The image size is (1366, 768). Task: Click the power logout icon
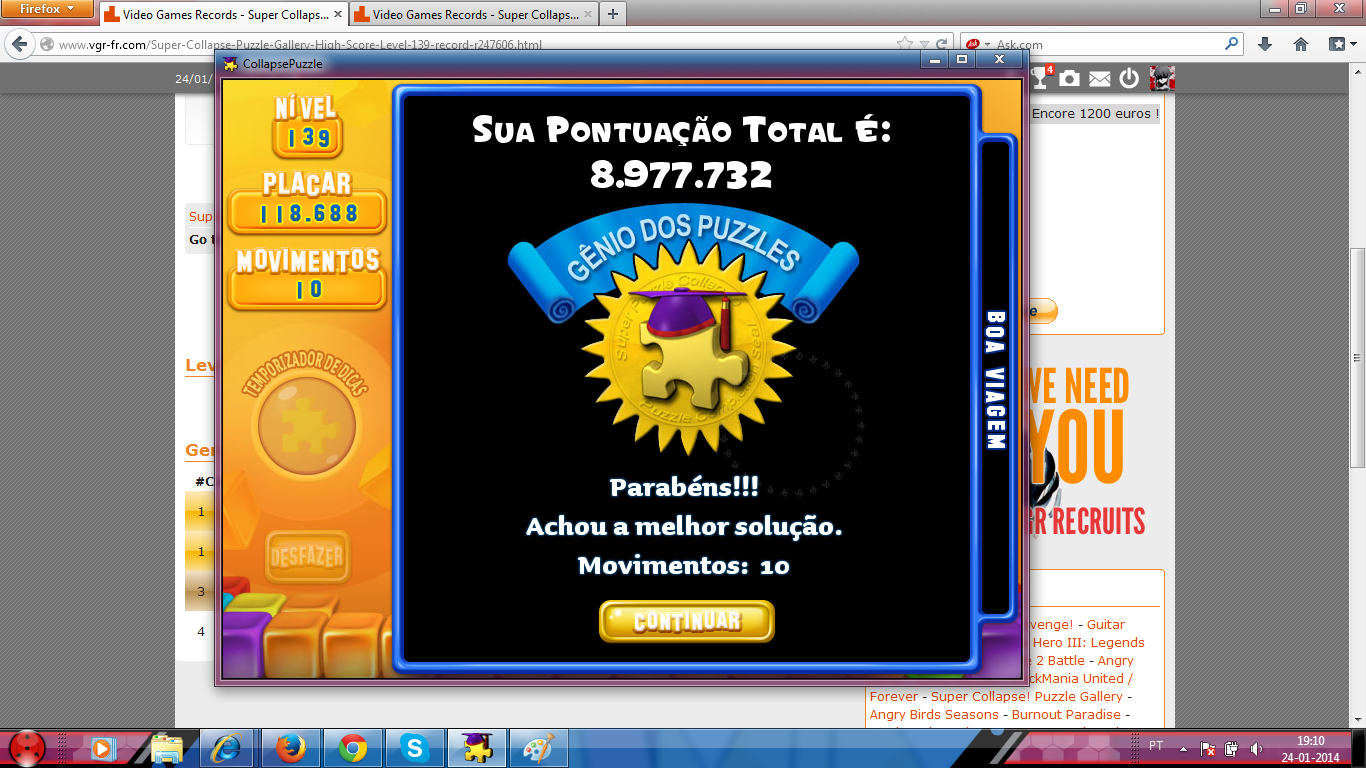pyautogui.click(x=1129, y=78)
